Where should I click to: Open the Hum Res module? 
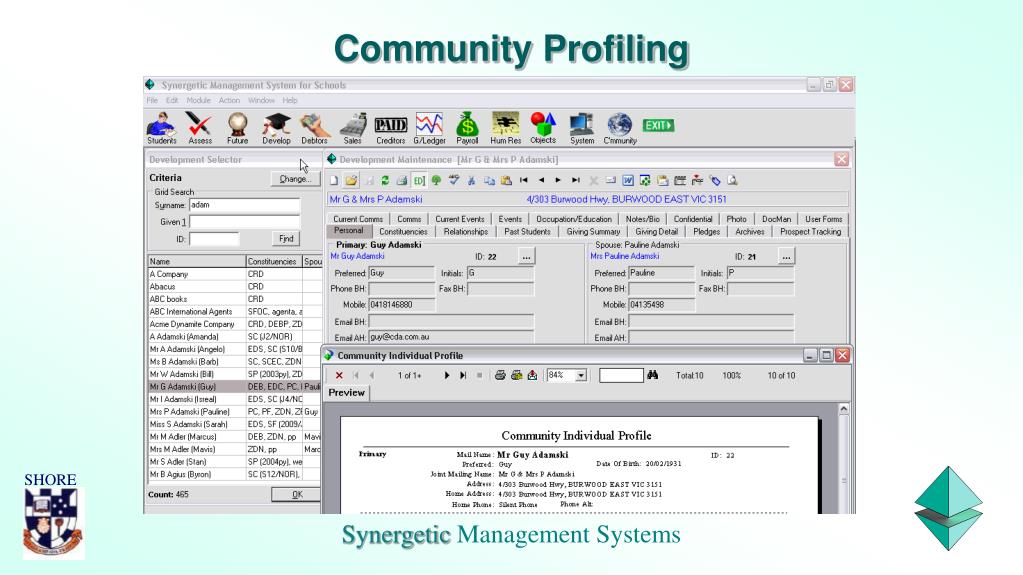[x=506, y=128]
